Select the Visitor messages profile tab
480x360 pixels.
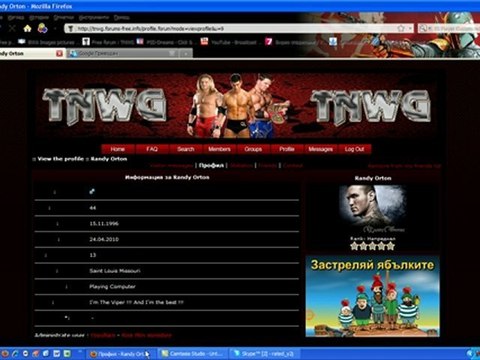point(171,165)
